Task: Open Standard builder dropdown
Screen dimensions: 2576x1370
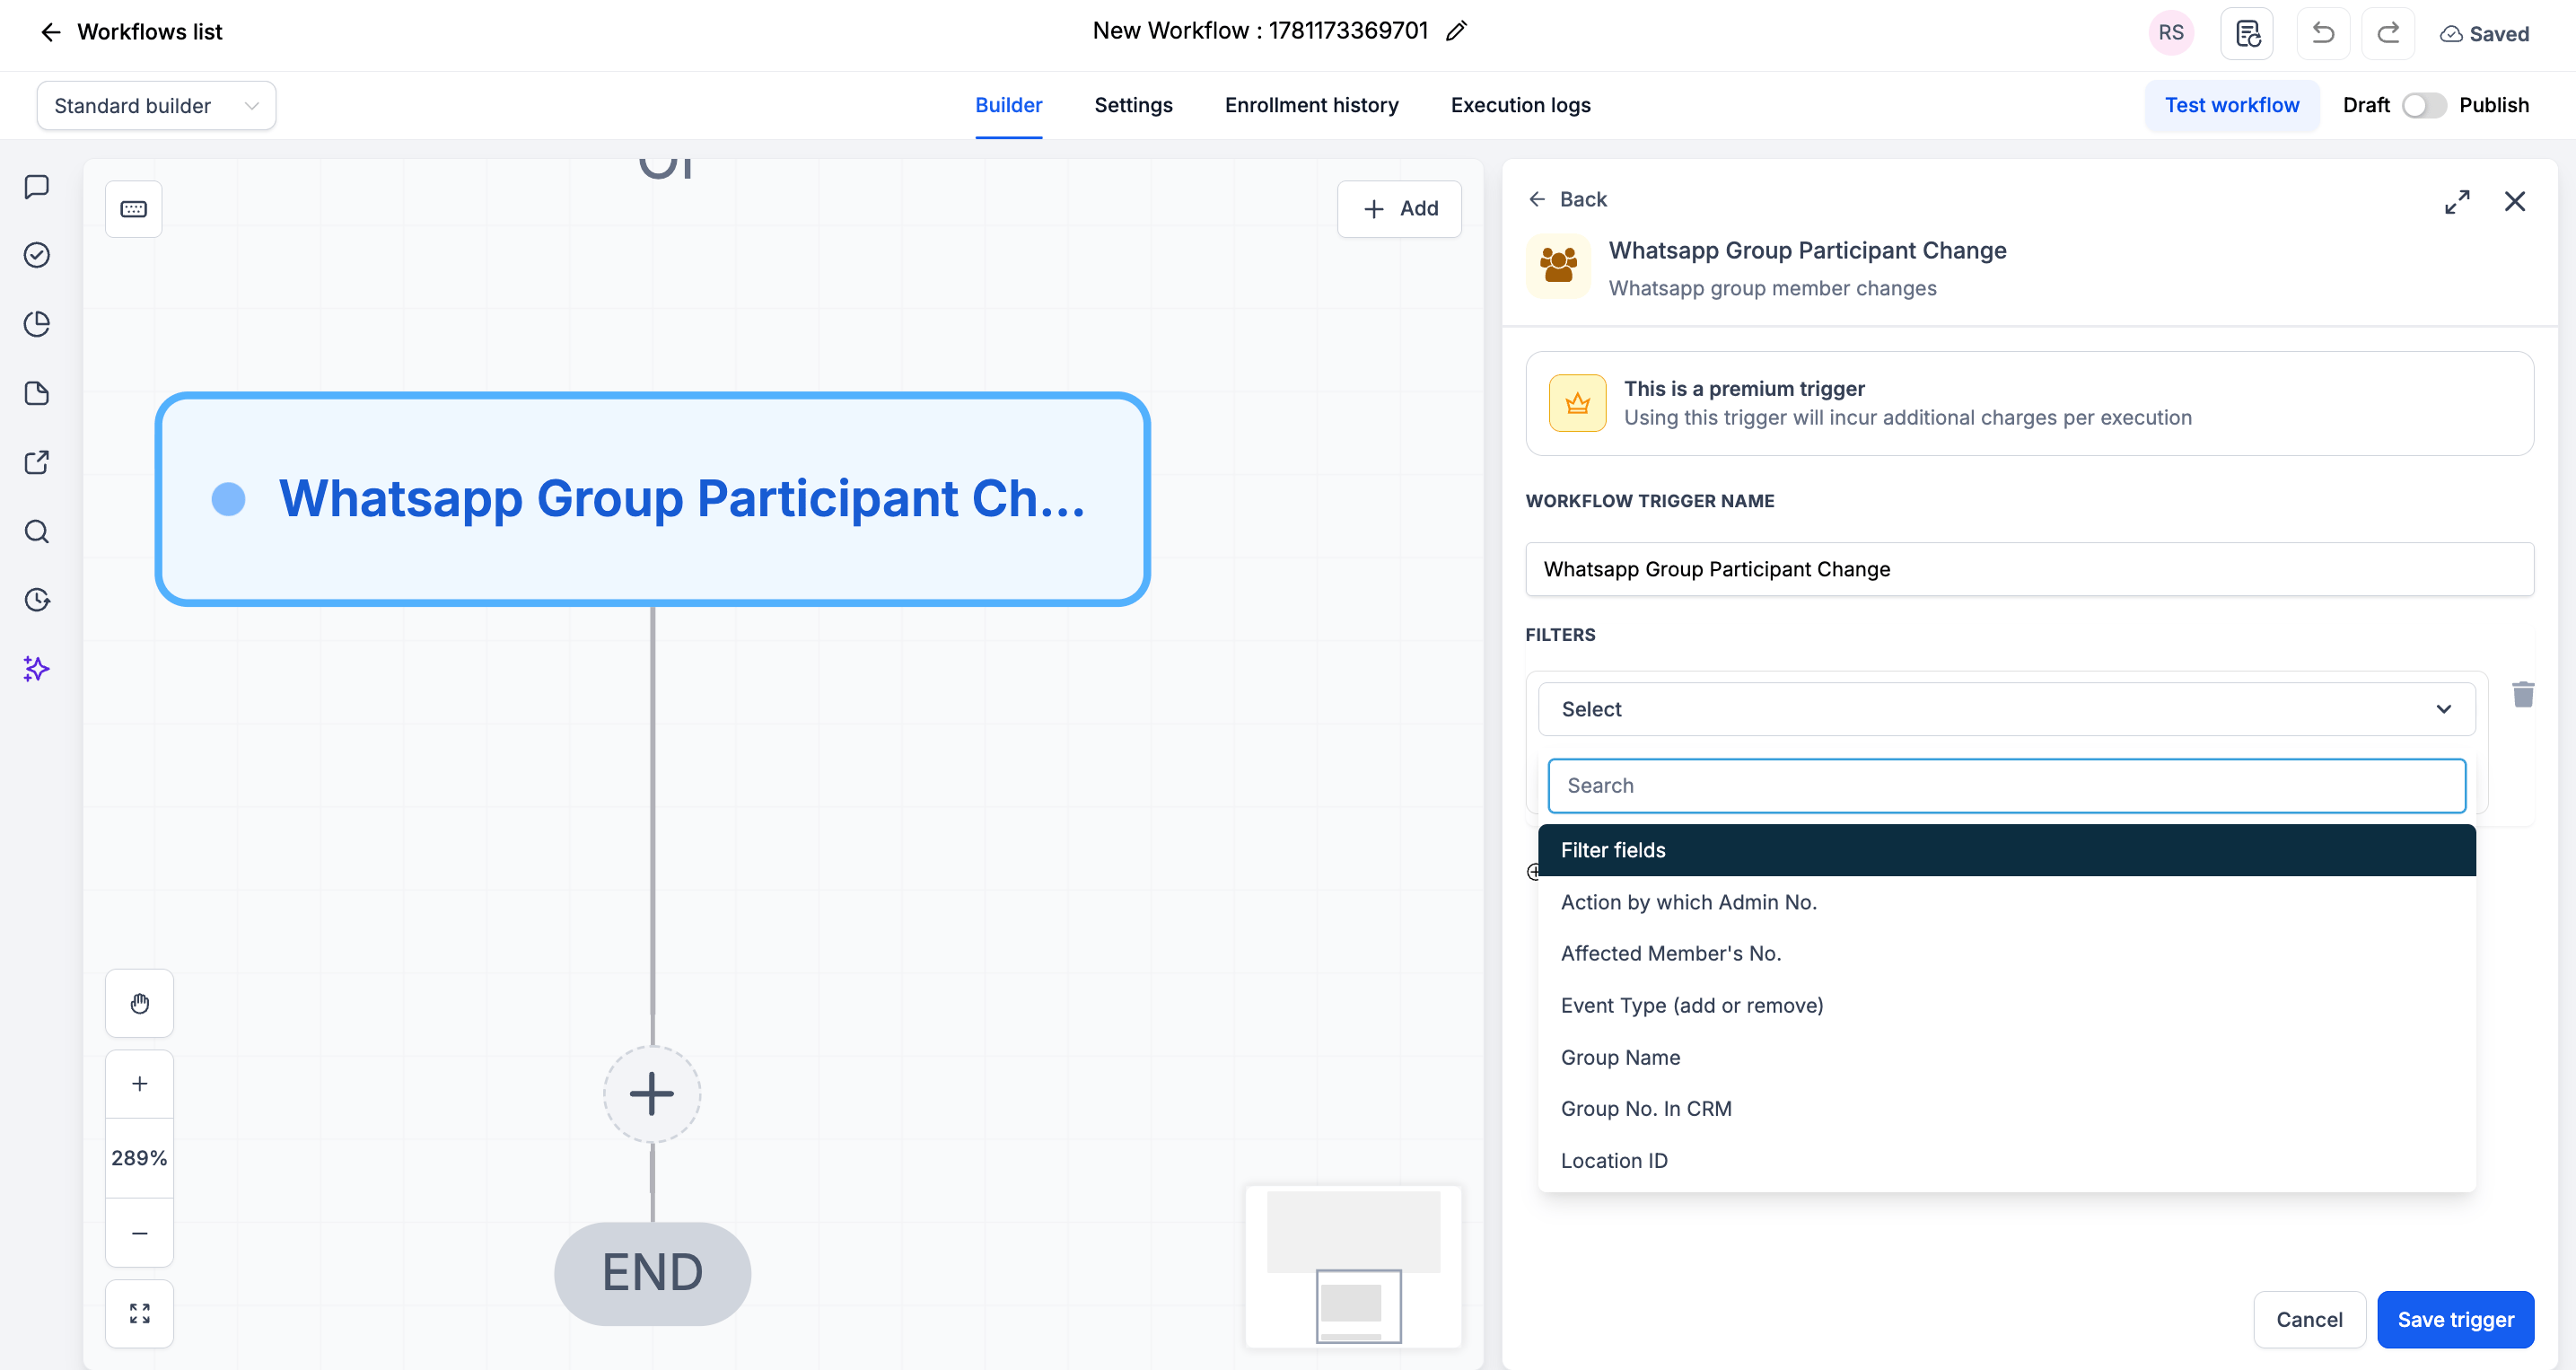Action: click(x=156, y=105)
